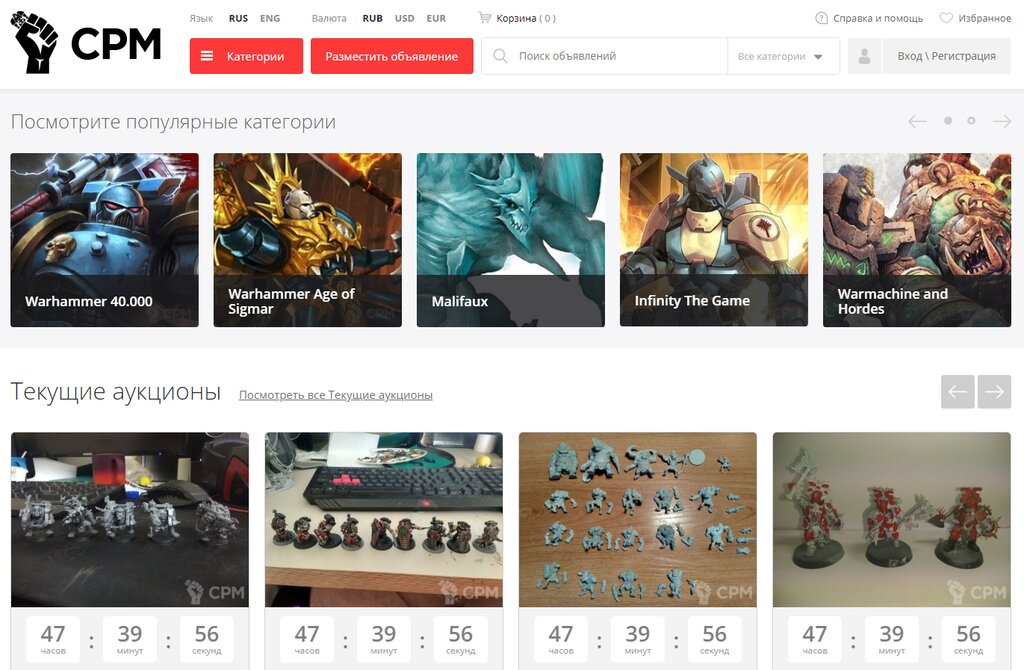The width and height of the screenshot is (1024, 670).
Task: Go to previous popular categories slide
Action: (x=917, y=121)
